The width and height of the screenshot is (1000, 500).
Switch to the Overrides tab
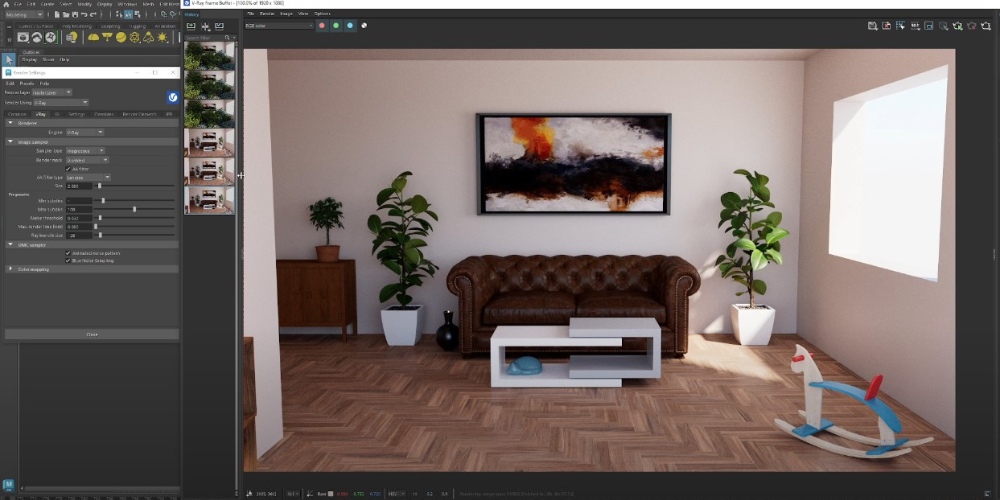104,114
